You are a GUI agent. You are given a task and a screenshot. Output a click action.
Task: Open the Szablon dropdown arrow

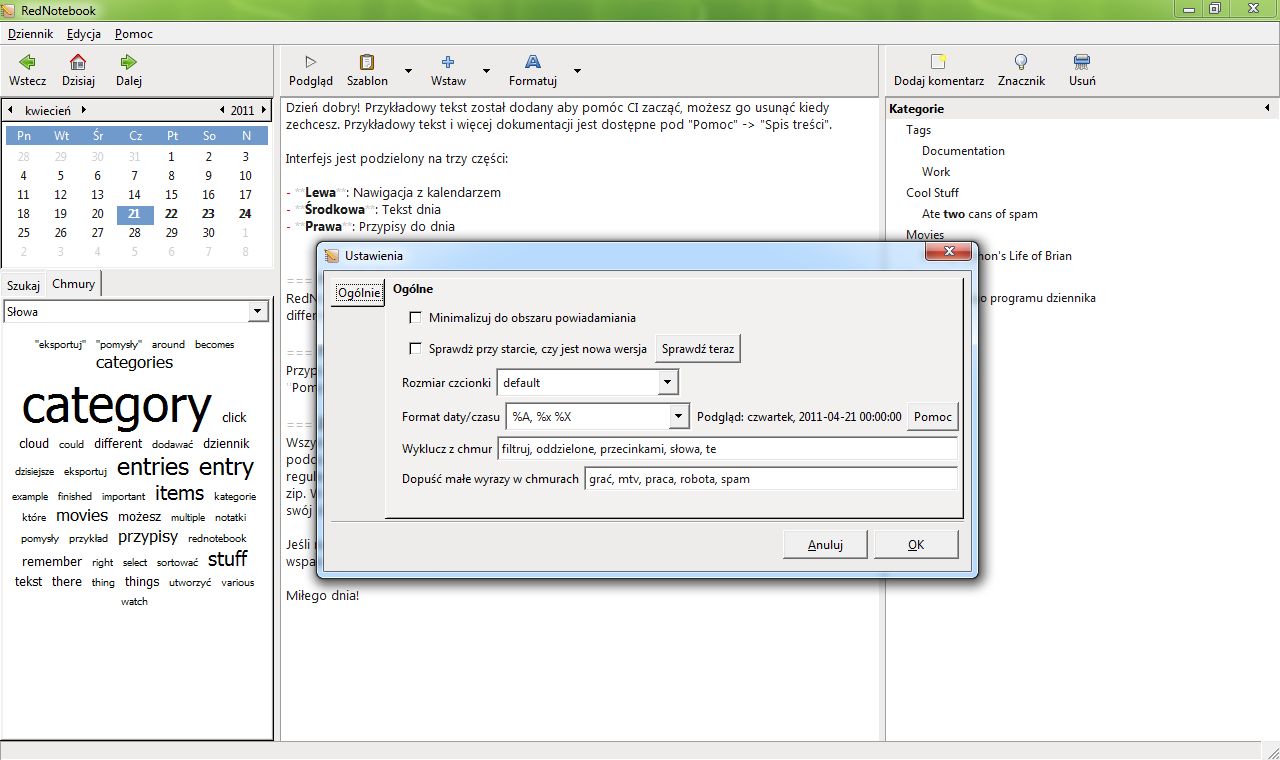[x=408, y=71]
